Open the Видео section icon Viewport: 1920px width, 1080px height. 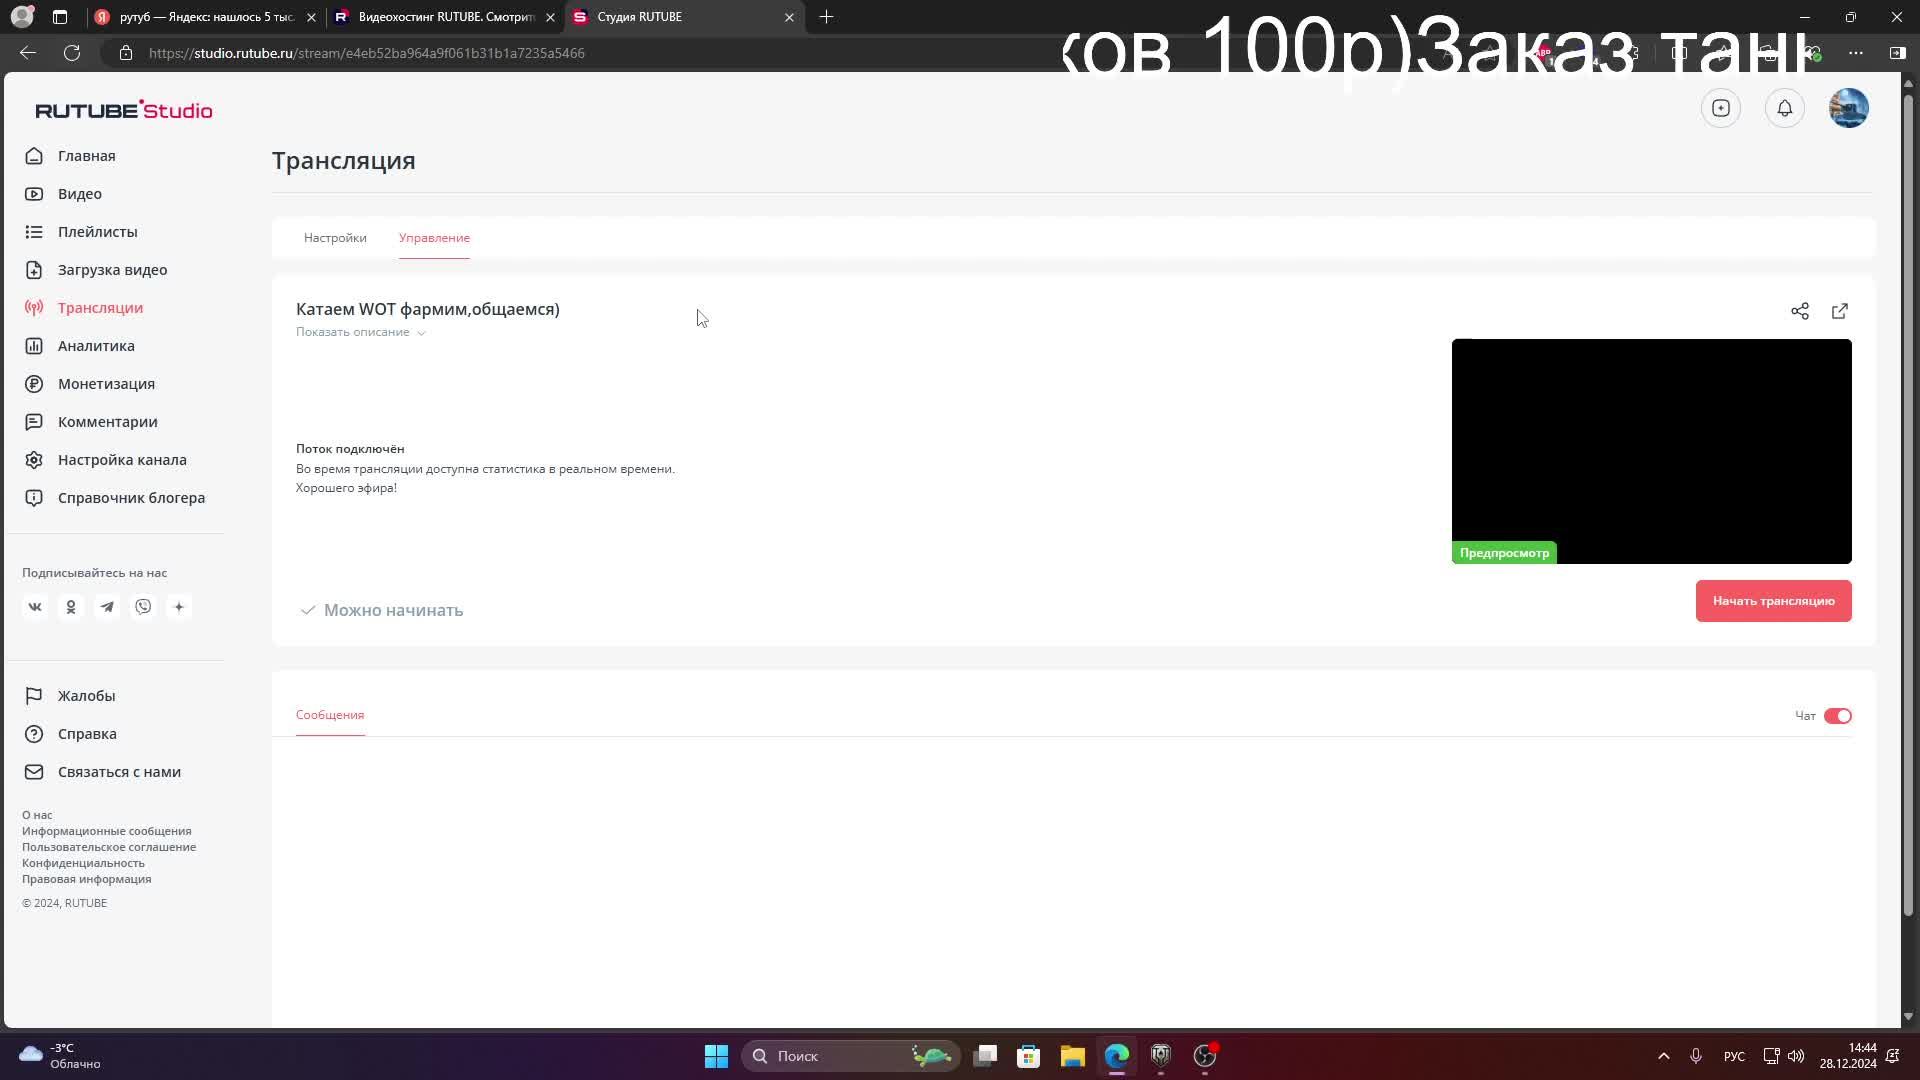[x=34, y=194]
